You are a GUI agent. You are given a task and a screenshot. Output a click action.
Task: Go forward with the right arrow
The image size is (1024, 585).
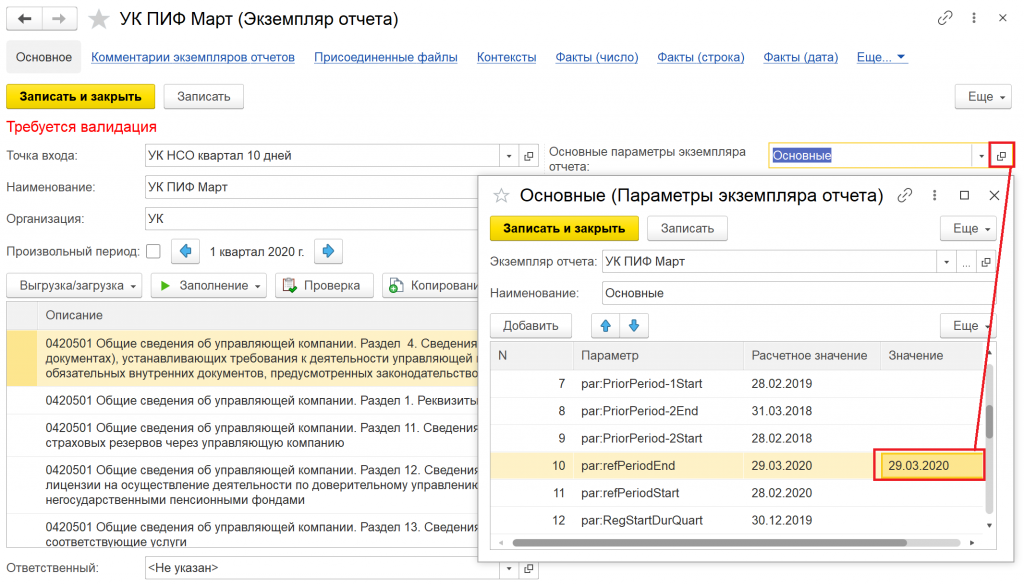tap(59, 19)
